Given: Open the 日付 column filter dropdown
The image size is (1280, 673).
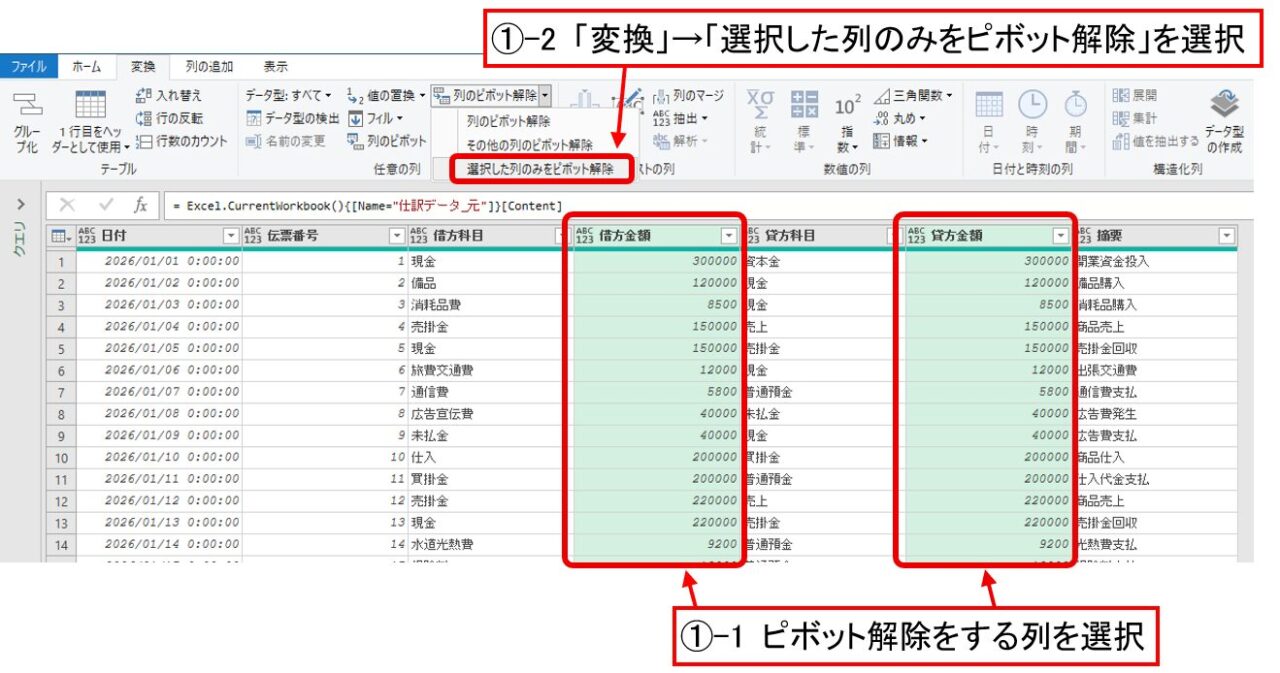Looking at the screenshot, I should [x=231, y=236].
